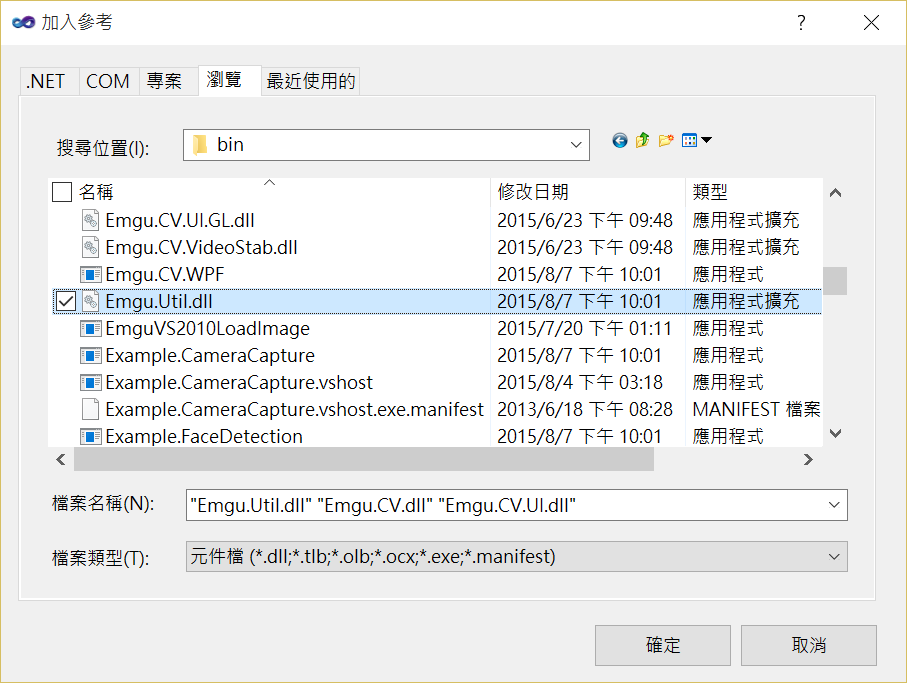Open the View menu icon

690,141
